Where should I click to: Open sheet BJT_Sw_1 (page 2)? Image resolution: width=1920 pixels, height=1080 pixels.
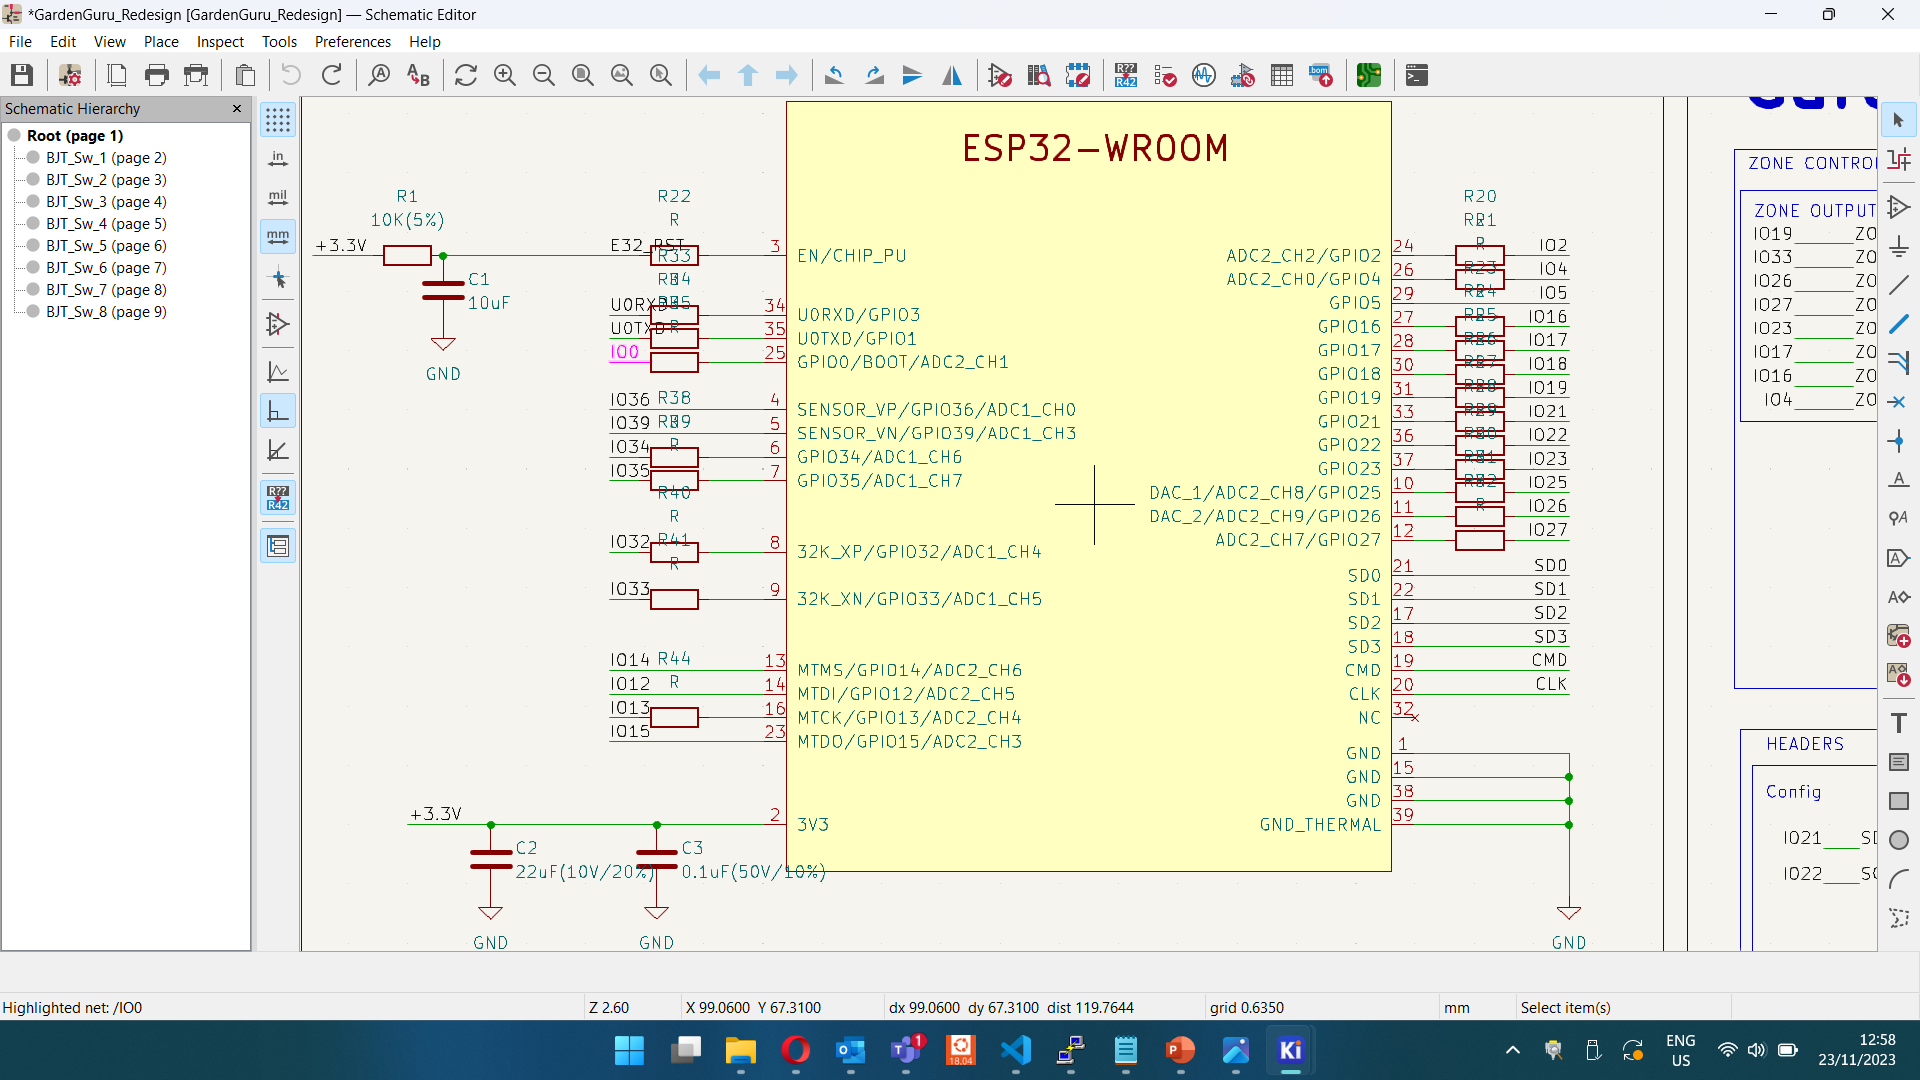(x=106, y=157)
